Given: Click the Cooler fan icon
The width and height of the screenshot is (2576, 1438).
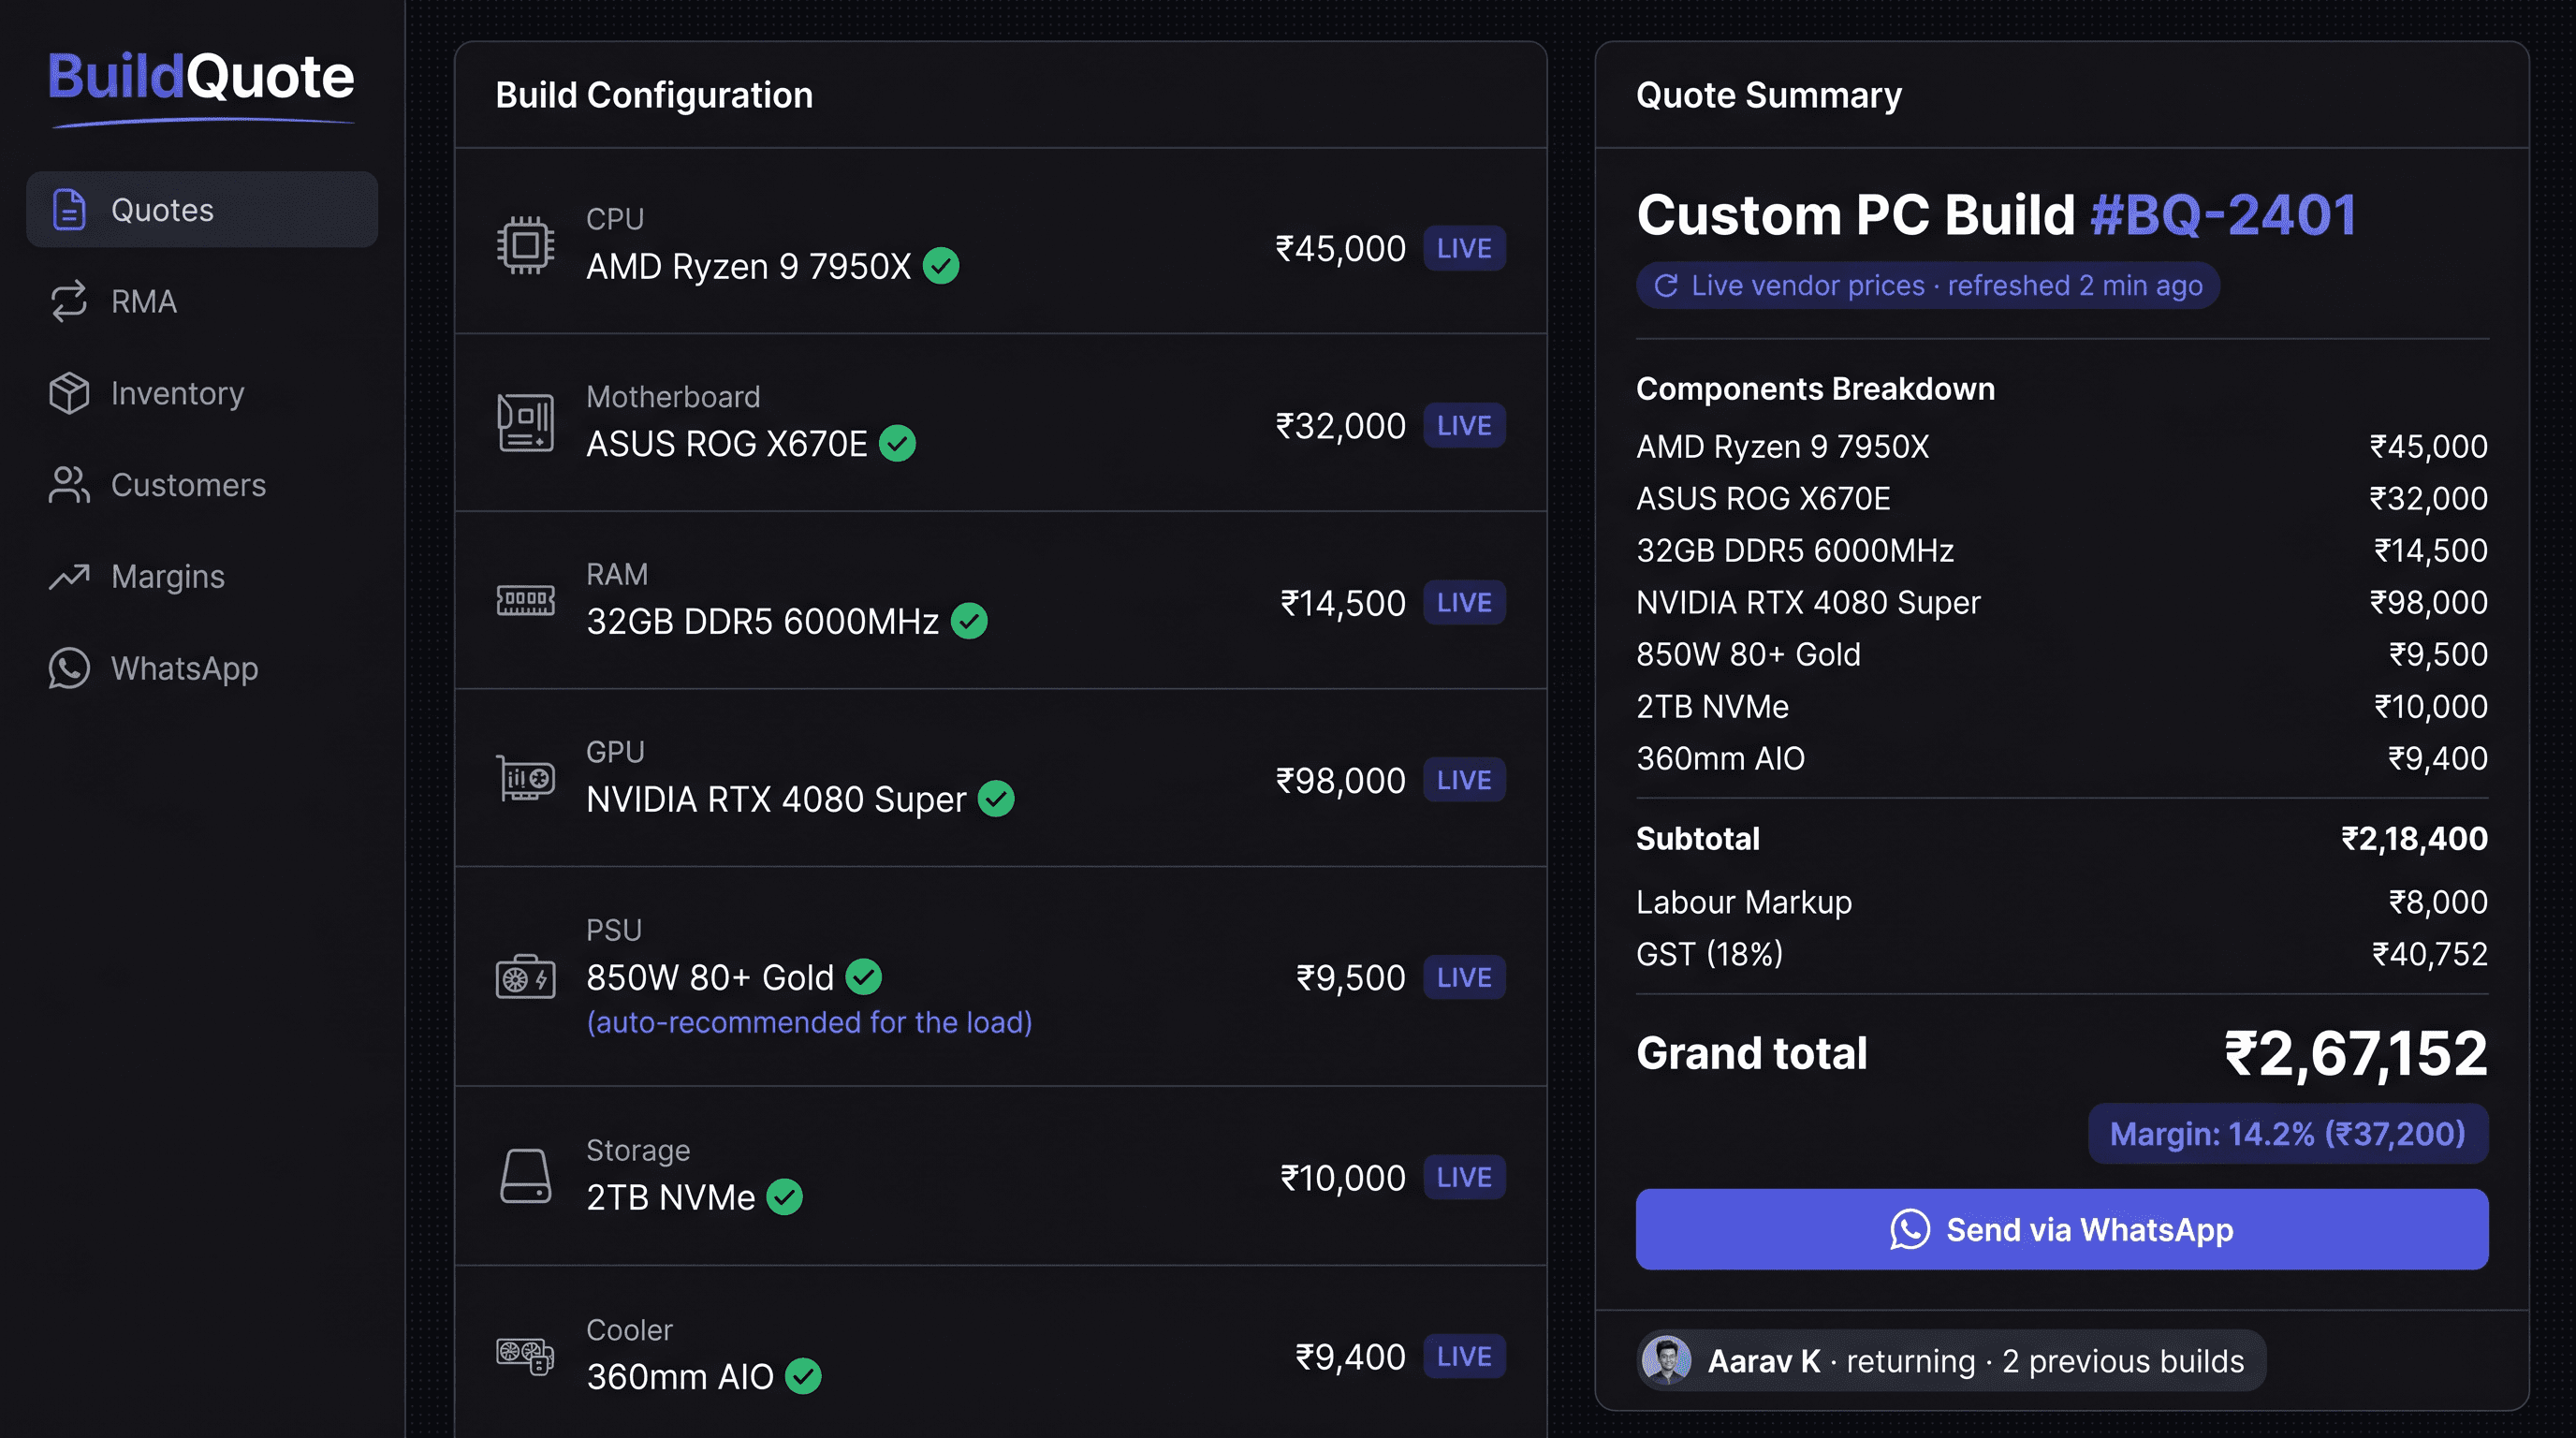Looking at the screenshot, I should point(525,1356).
